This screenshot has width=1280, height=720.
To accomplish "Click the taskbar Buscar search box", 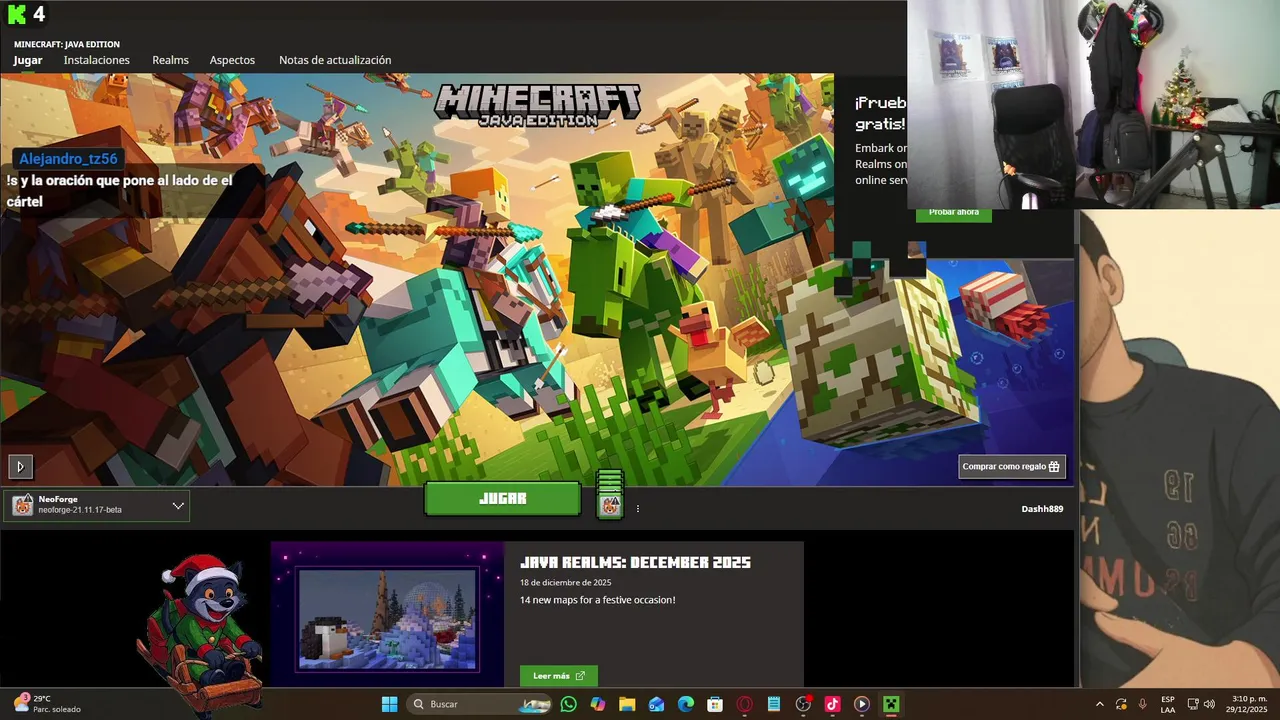I will point(481,704).
